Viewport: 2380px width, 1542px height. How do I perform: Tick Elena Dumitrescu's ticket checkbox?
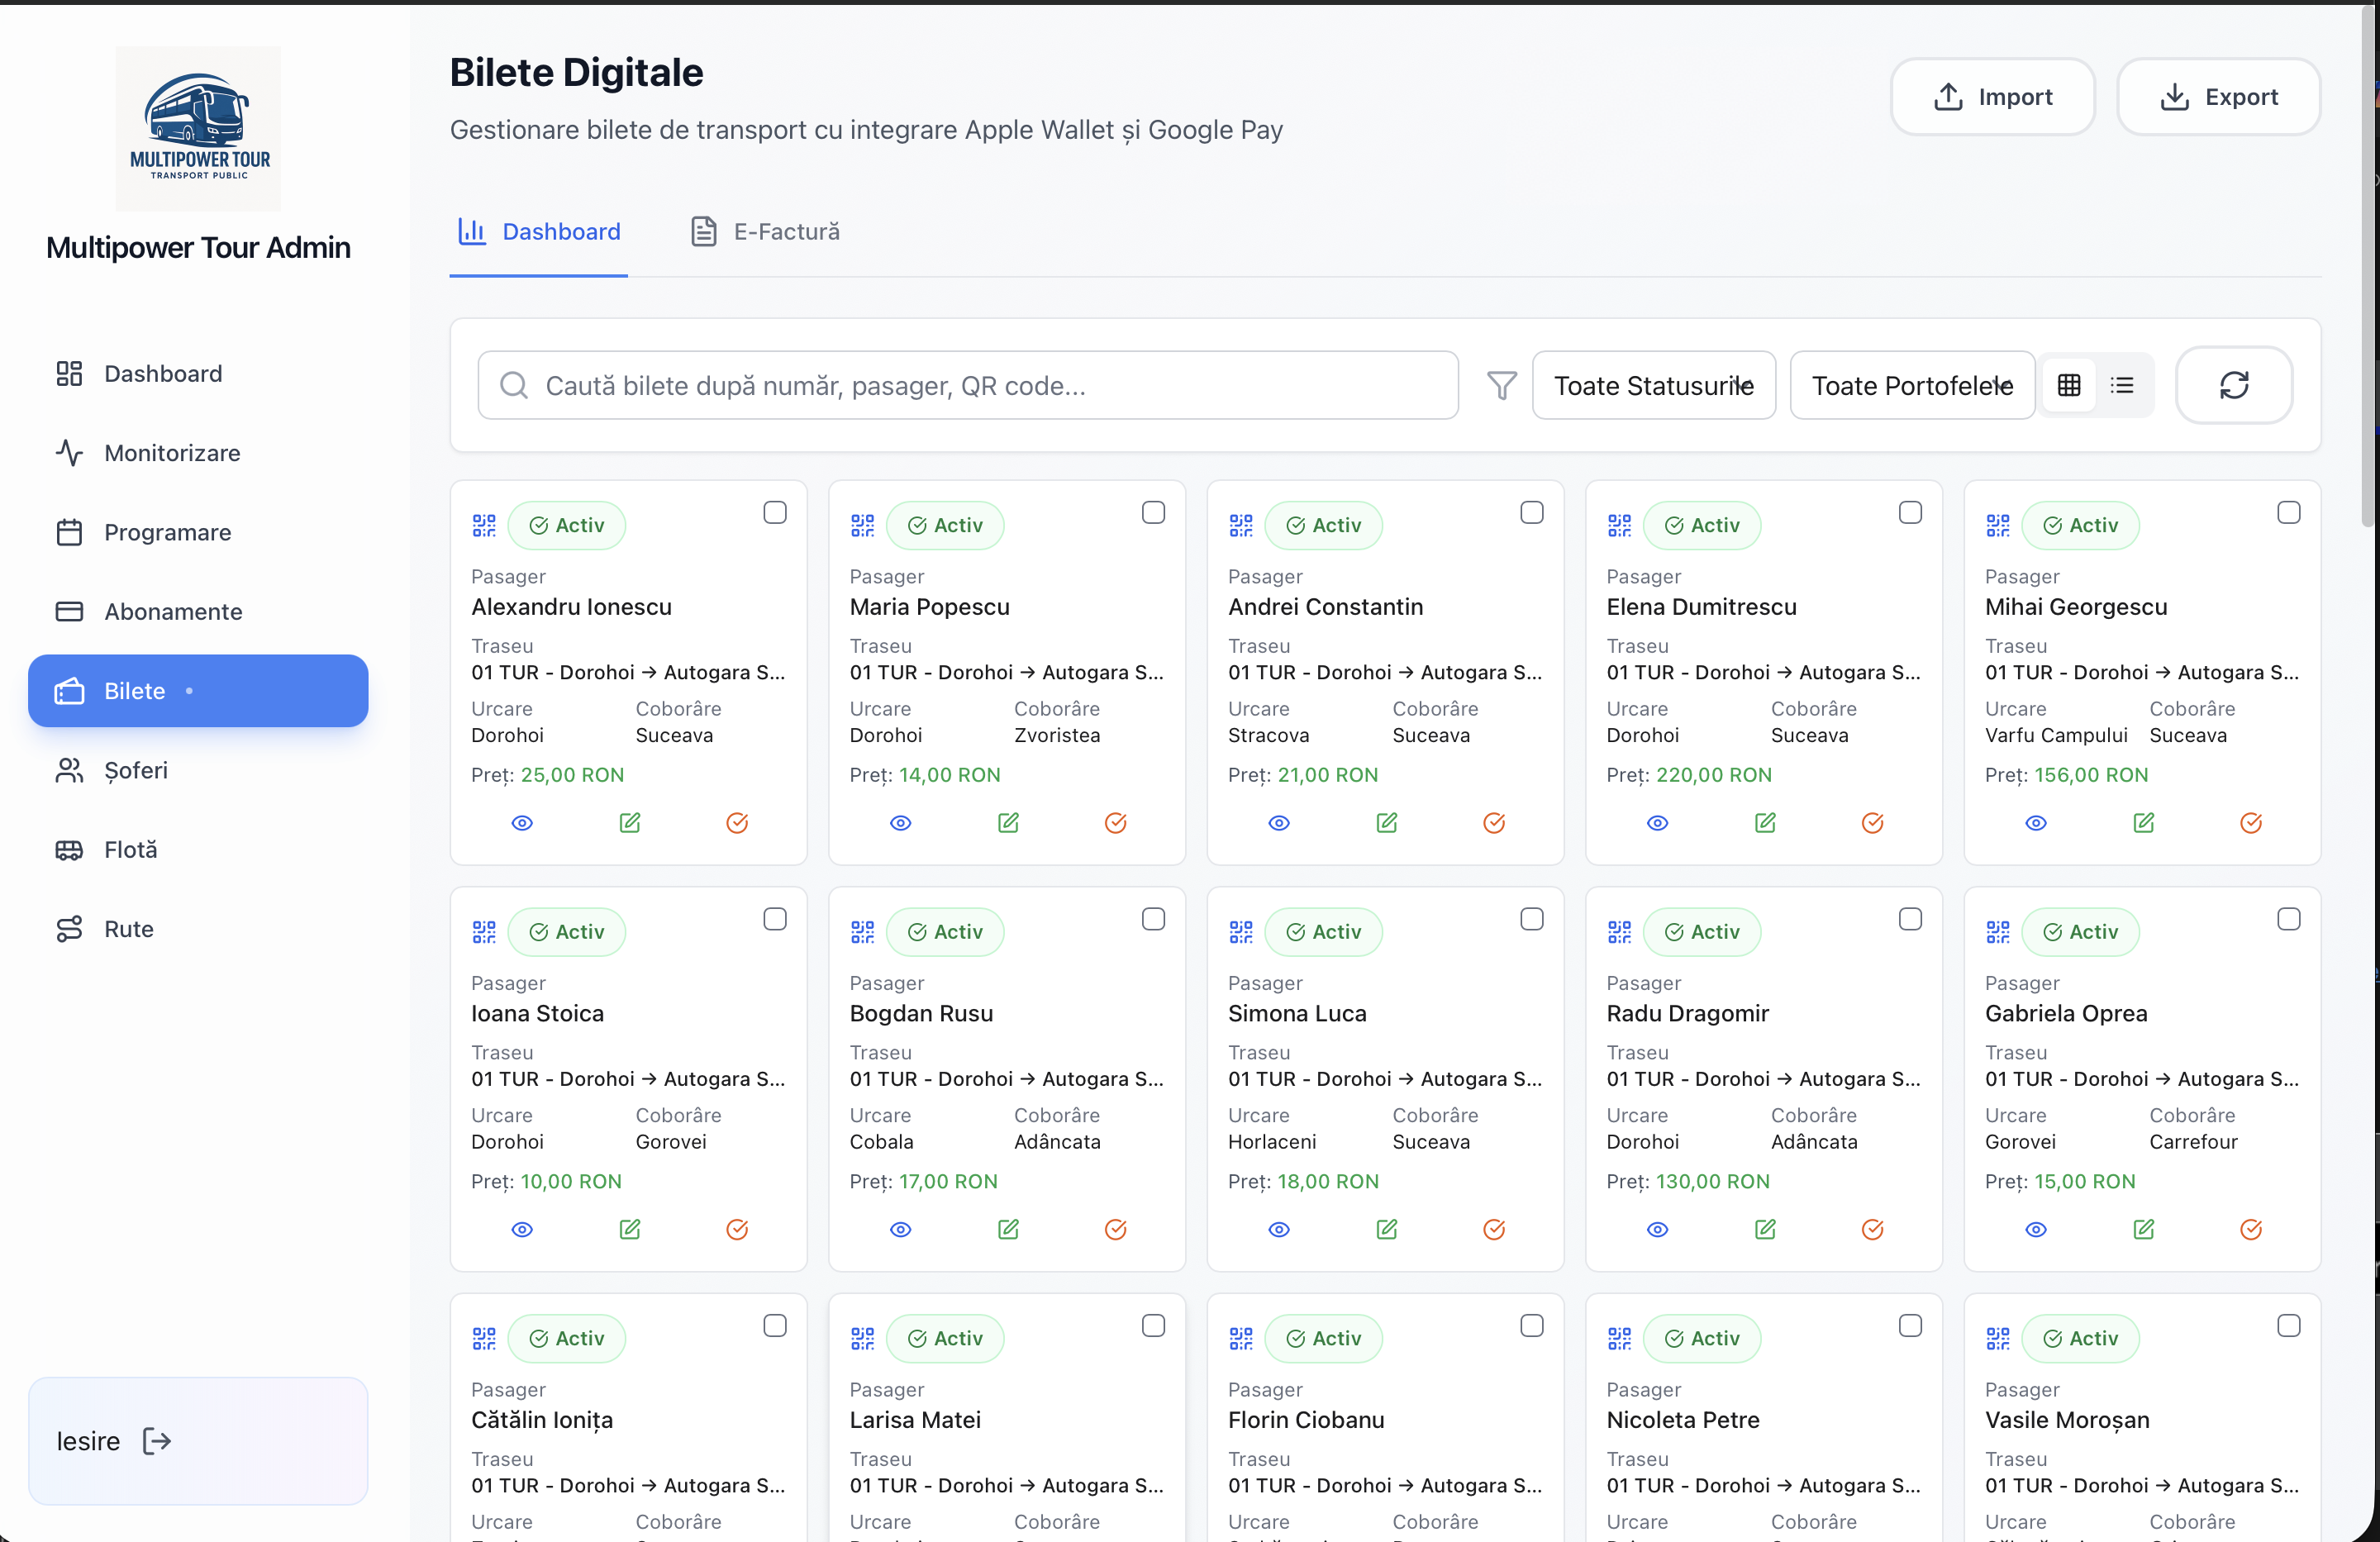tap(1910, 512)
